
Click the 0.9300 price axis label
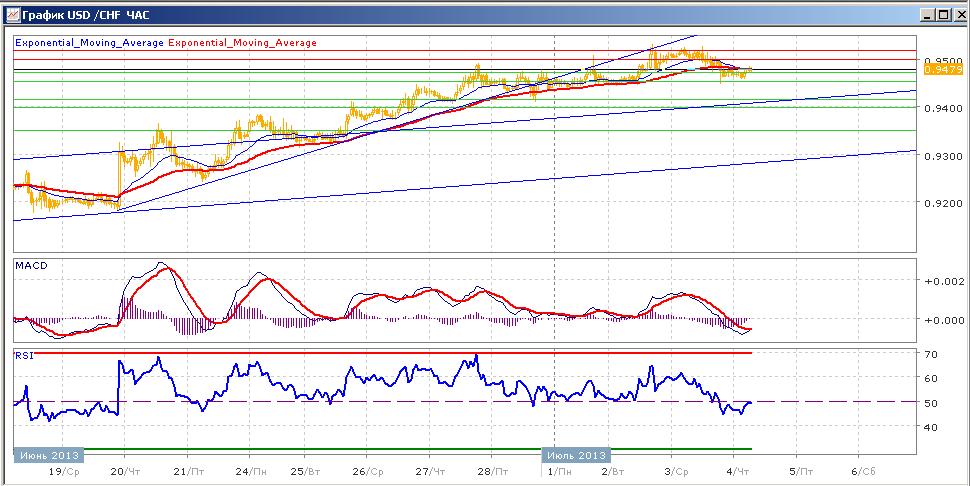tap(942, 156)
